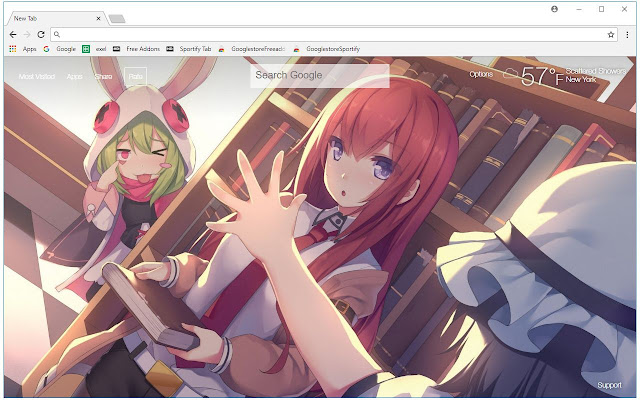Select the New Tab browser tab

click(56, 18)
